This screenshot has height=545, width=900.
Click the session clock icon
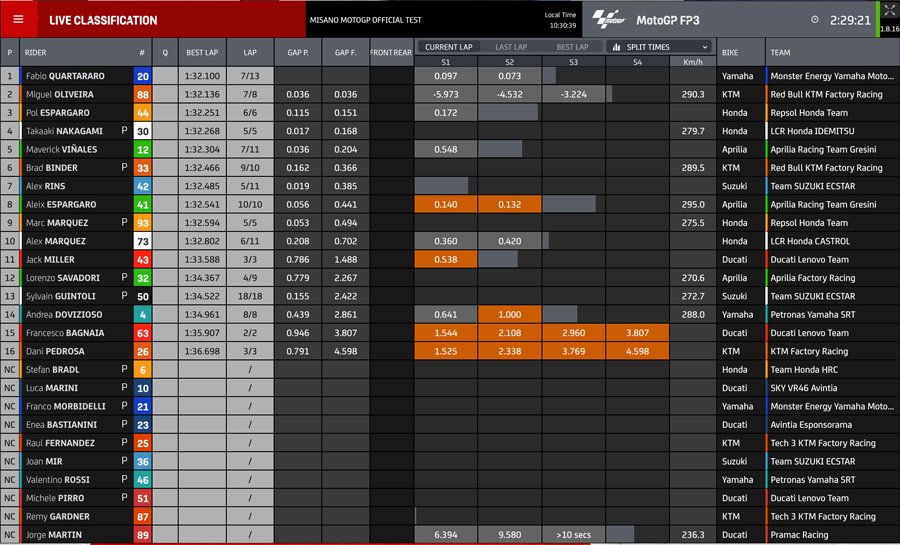(814, 20)
